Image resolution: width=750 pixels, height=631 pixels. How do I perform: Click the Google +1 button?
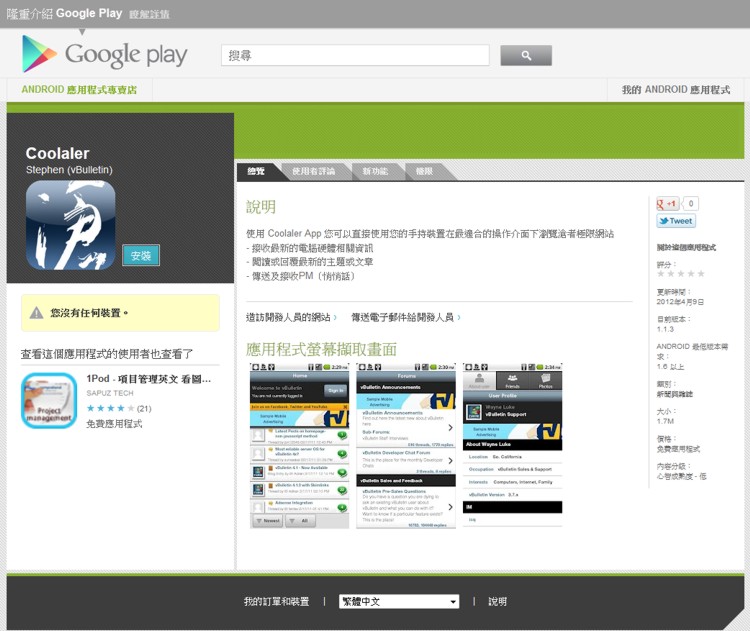point(667,204)
